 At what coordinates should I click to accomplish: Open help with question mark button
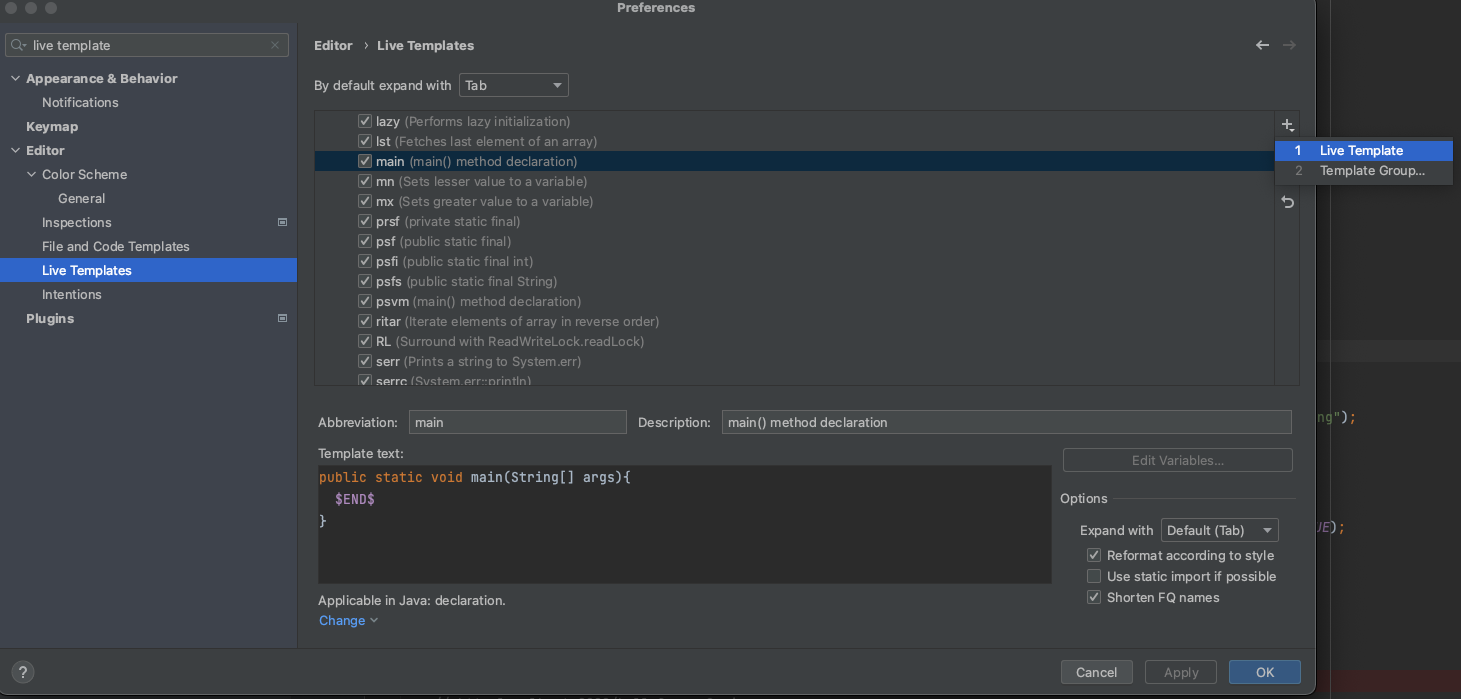tap(22, 672)
